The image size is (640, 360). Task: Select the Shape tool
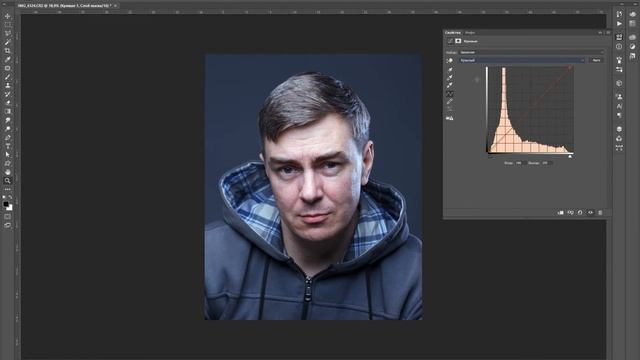coord(7,163)
